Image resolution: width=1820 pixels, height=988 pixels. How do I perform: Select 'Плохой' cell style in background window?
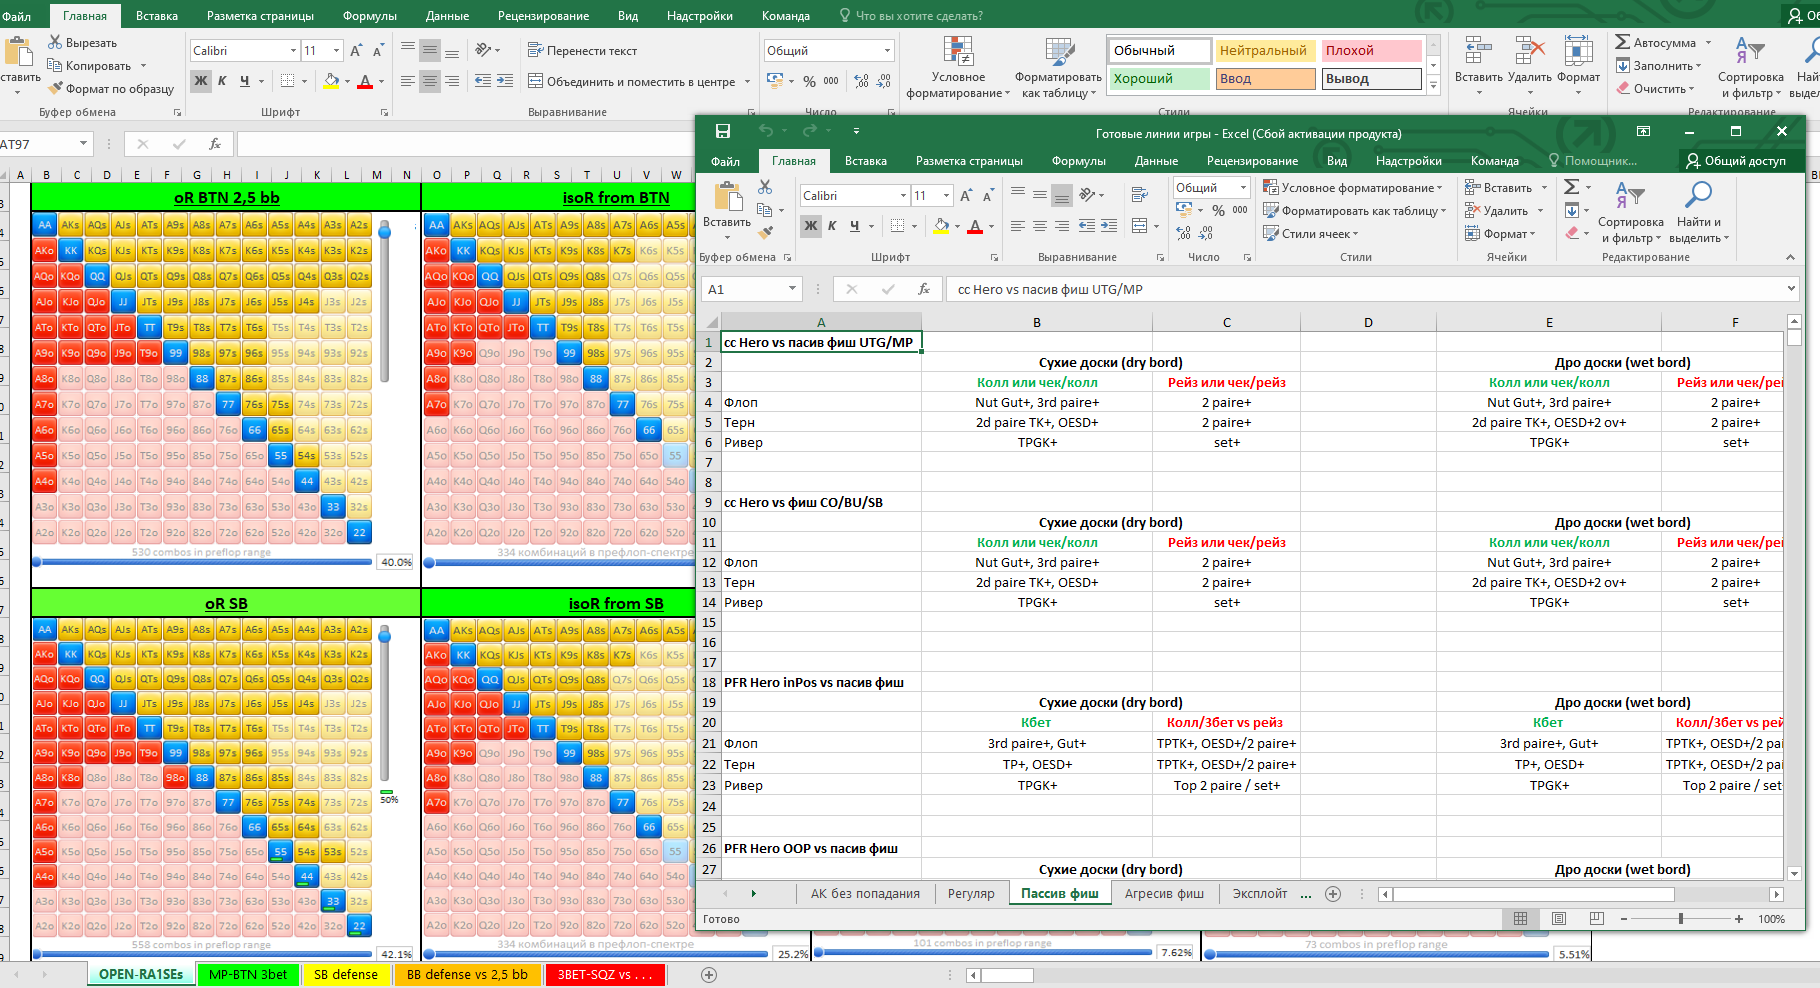[x=1372, y=50]
